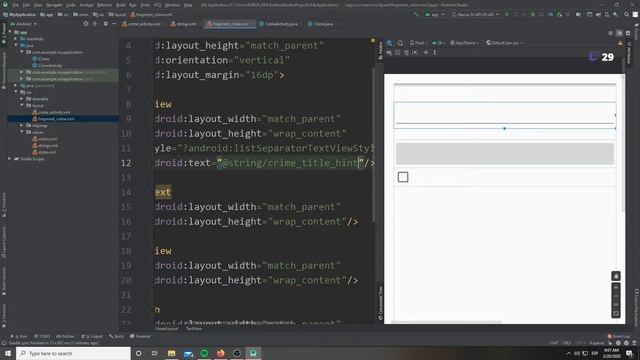Click the debug app bug icon
This screenshot has height=360, width=640.
coord(533,14)
